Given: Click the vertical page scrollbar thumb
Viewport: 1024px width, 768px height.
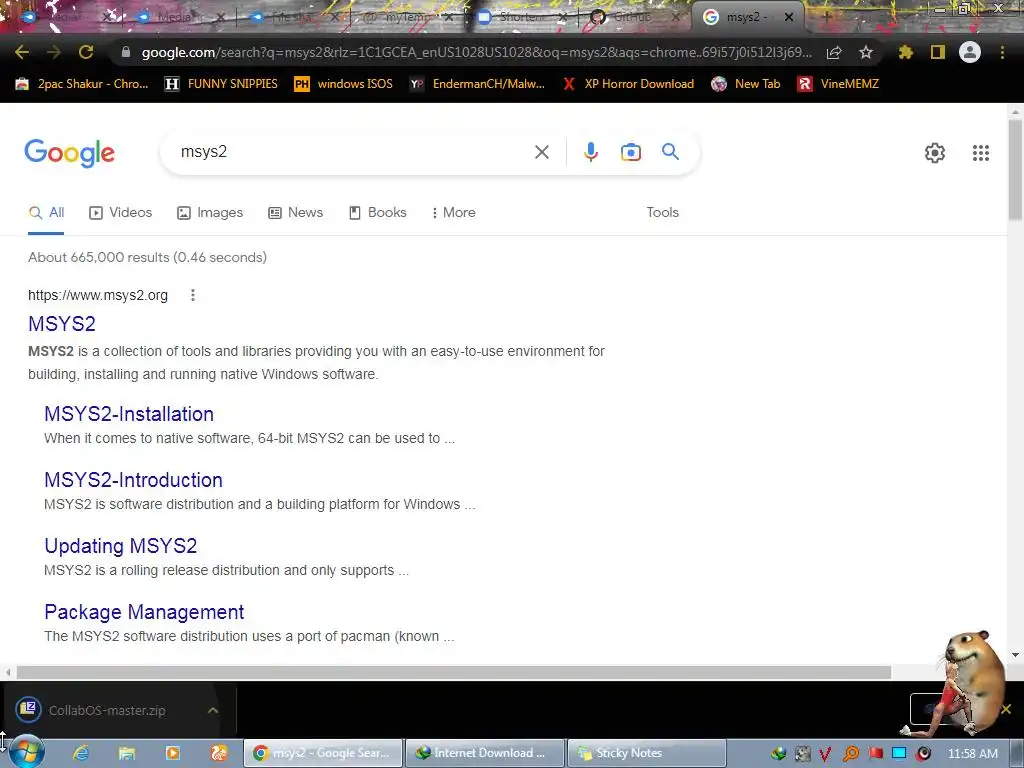Looking at the screenshot, I should 1015,170.
